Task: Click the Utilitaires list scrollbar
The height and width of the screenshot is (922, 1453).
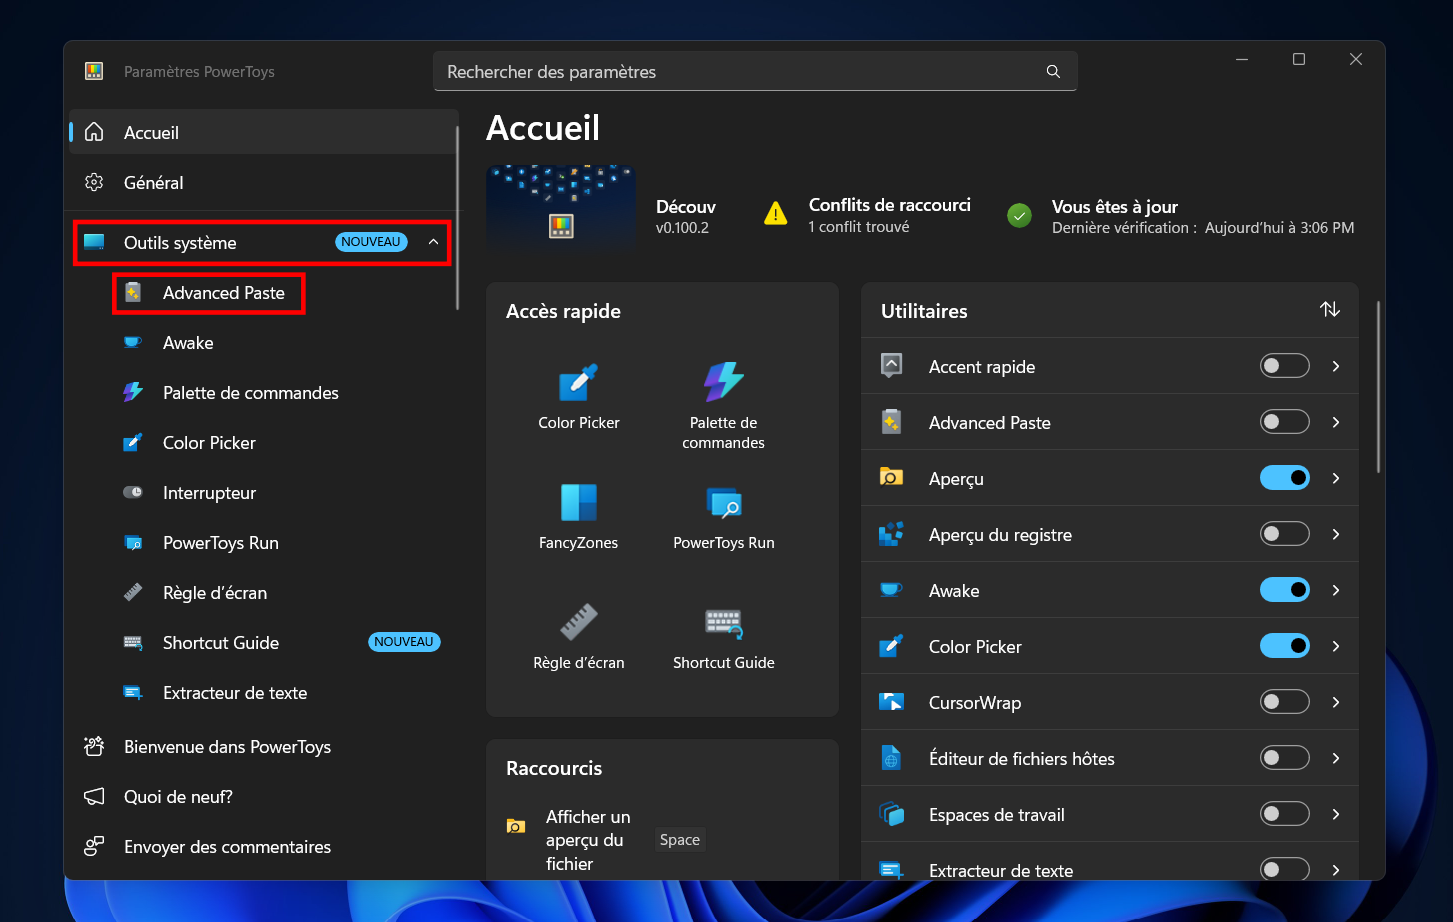Action: pos(1378,387)
